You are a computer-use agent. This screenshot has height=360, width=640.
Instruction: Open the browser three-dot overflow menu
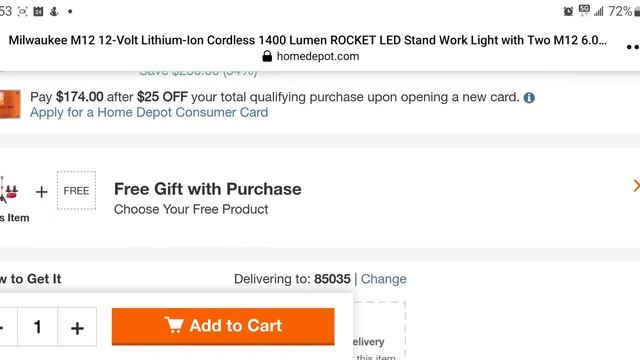(x=633, y=47)
